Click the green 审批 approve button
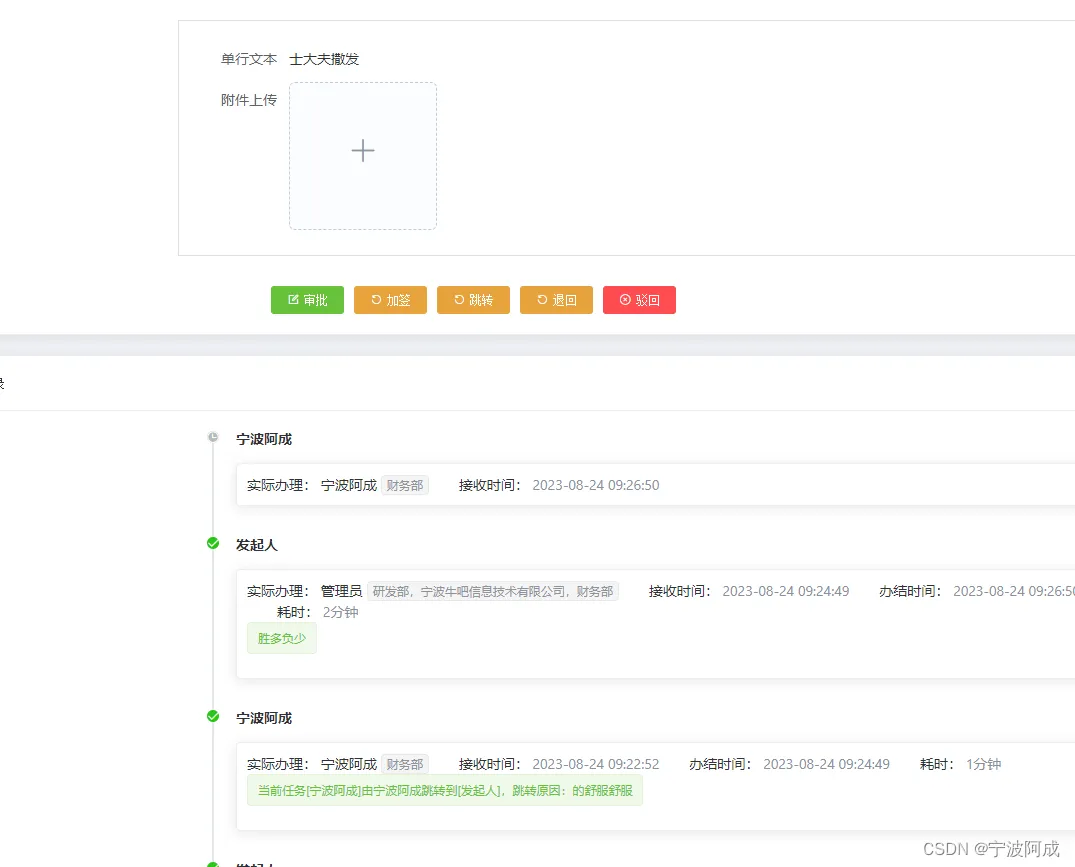Viewport: 1075px width, 867px height. [307, 300]
